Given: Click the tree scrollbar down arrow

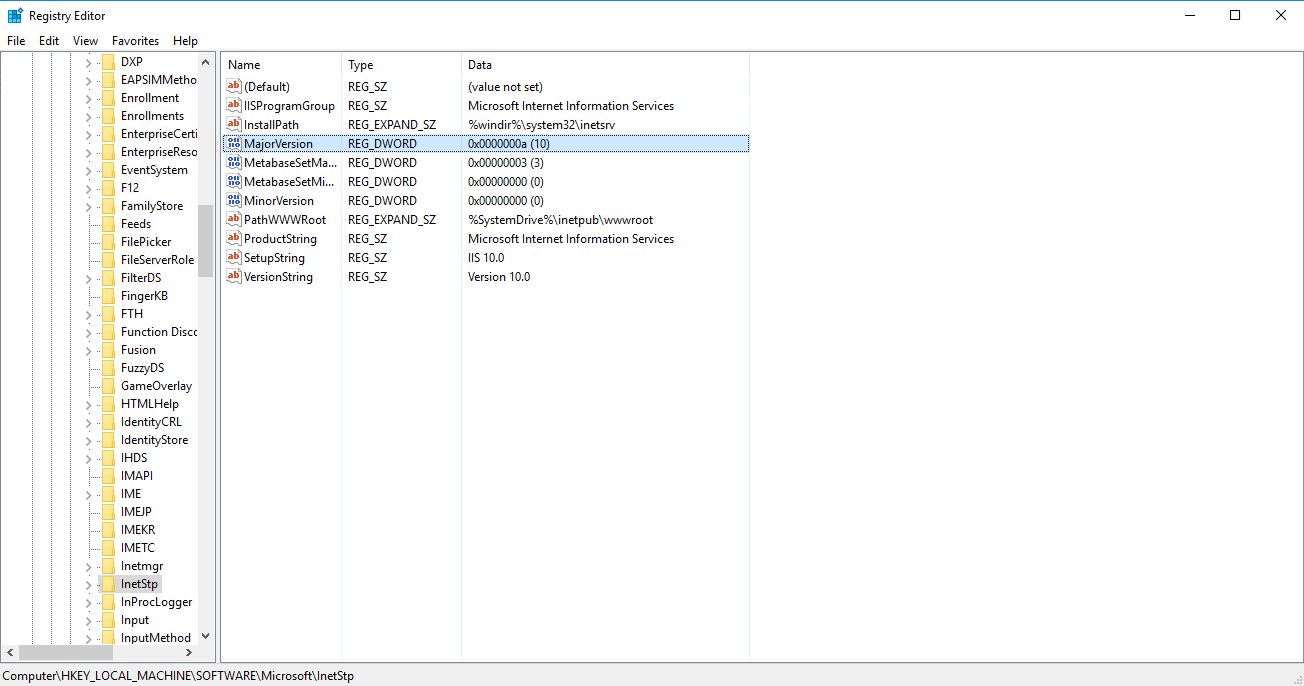Looking at the screenshot, I should (x=206, y=635).
